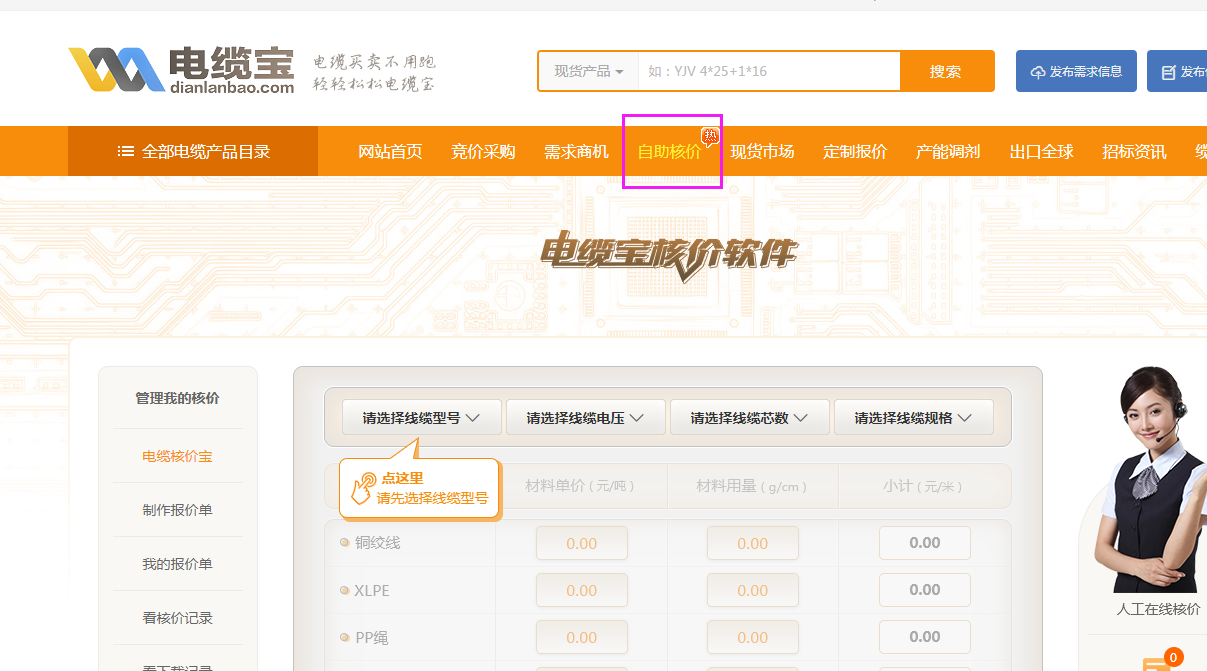This screenshot has height=671, width=1207.
Task: Click the PP绳 unit price field
Action: (581, 637)
